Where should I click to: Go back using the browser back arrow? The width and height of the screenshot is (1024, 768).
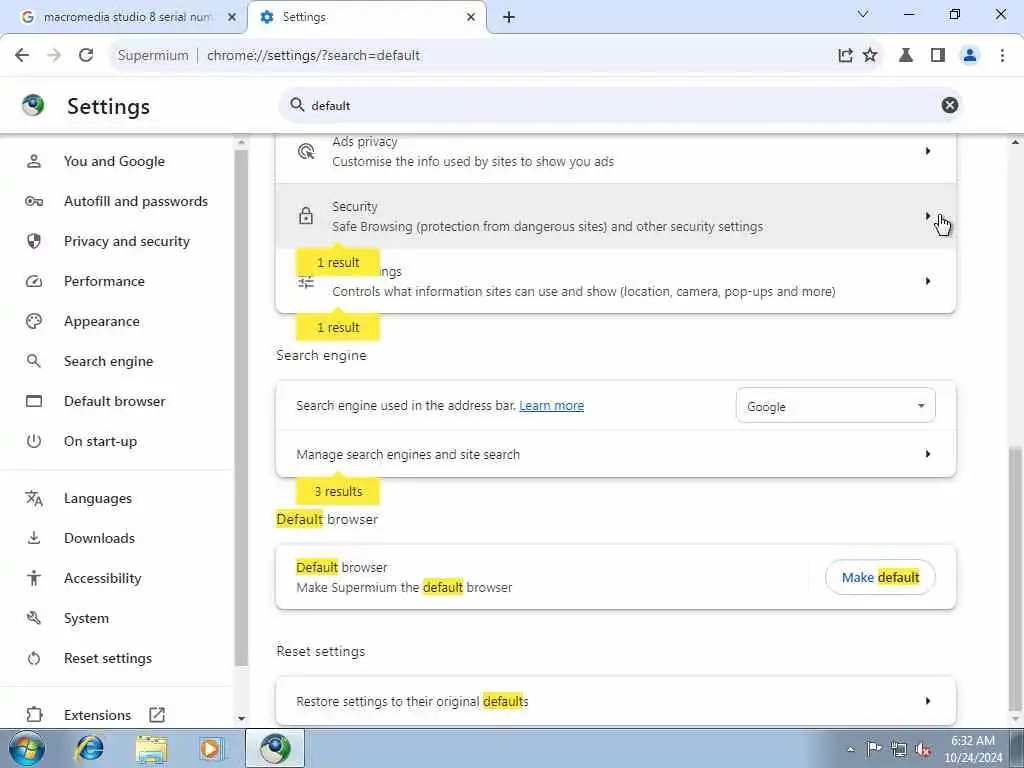coord(22,56)
